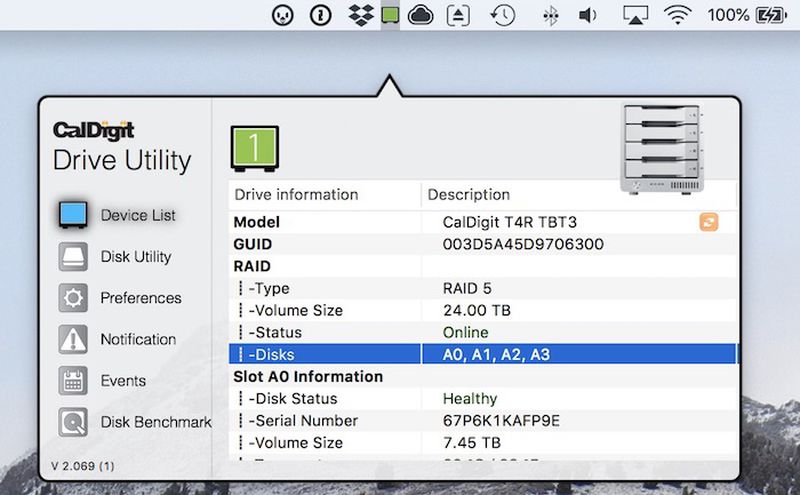Open the Disk Benchmark icon
800x495 pixels.
click(73, 422)
